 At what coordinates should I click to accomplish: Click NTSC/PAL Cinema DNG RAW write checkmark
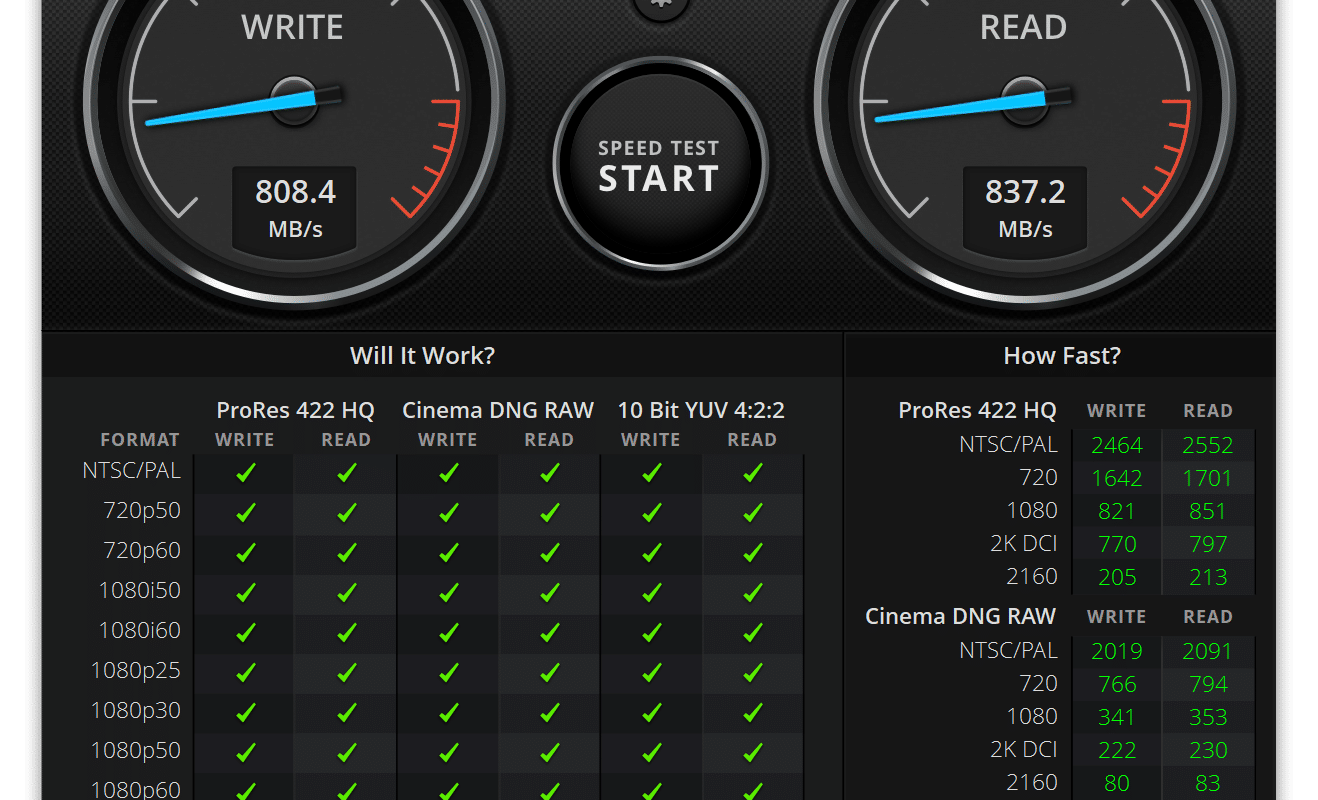[448, 473]
